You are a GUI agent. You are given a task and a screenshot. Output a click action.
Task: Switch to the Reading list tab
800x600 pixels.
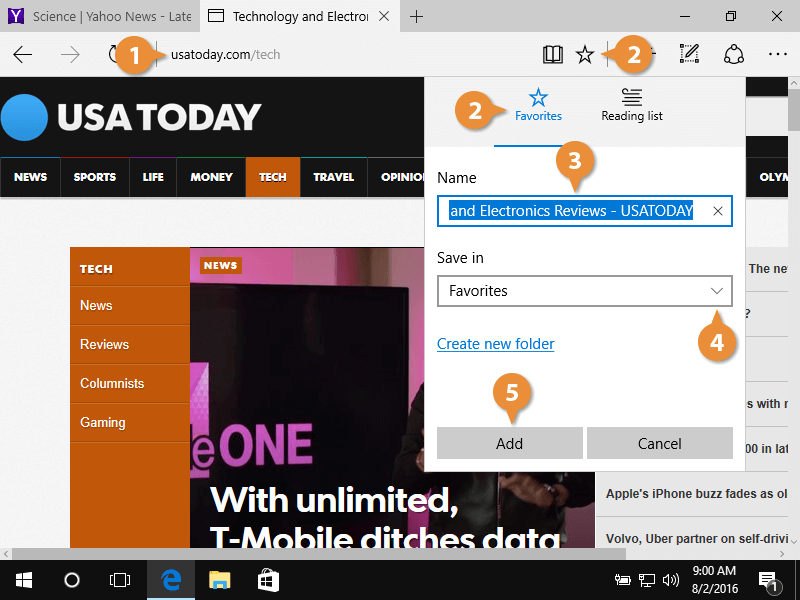tap(631, 105)
